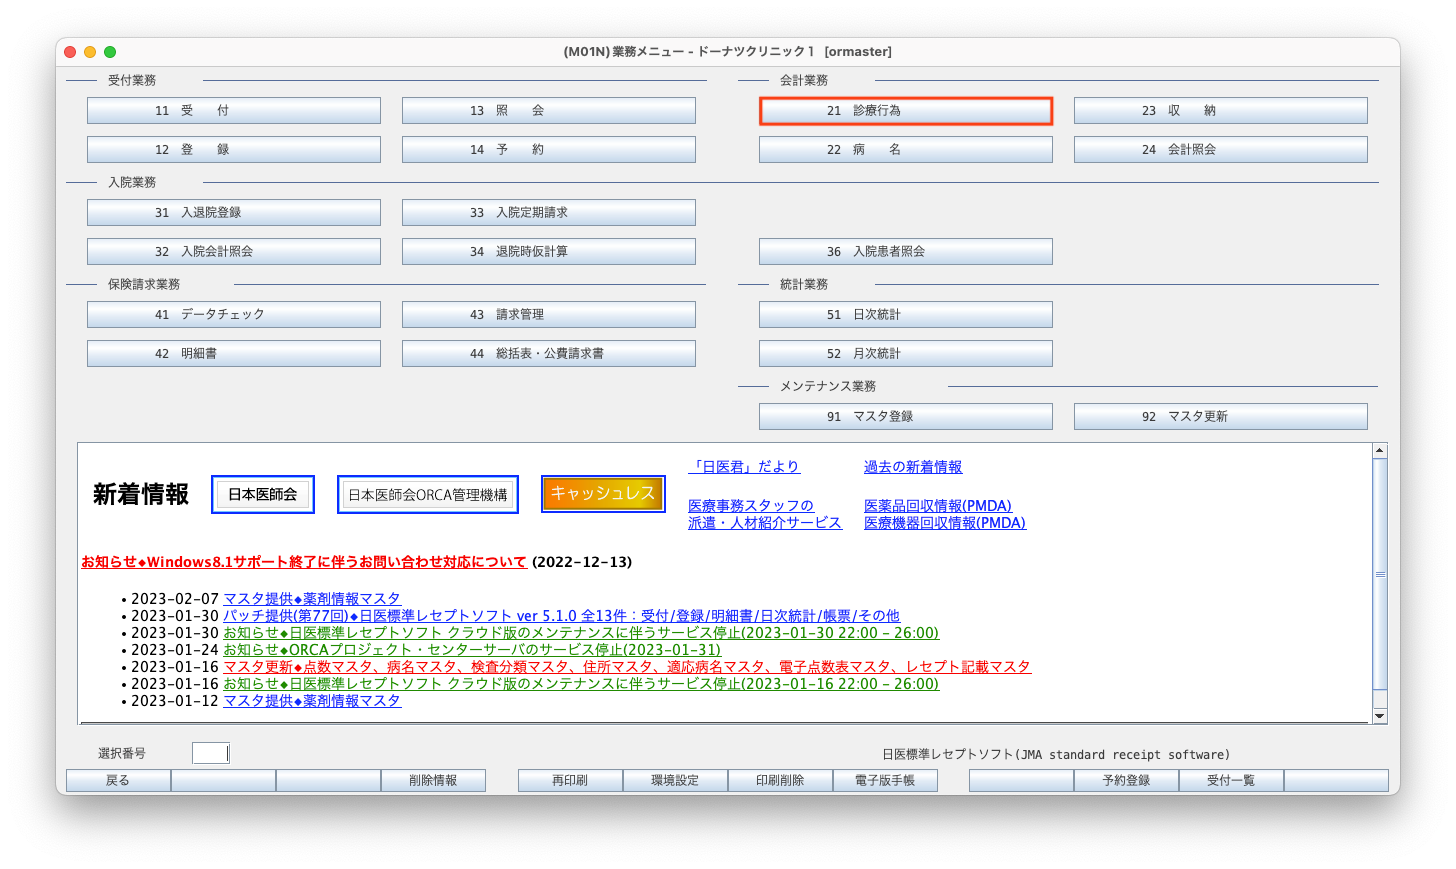Click the 戻る button
This screenshot has height=869, width=1456.
(x=118, y=781)
